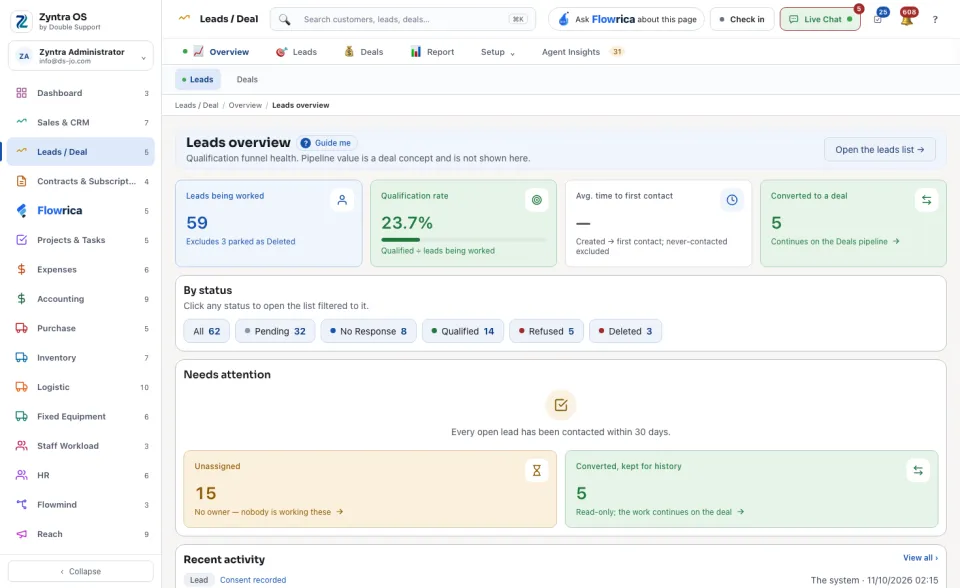Image resolution: width=960 pixels, height=588 pixels.
Task: Click Continues on the Deals pipeline link
Action: click(x=835, y=241)
